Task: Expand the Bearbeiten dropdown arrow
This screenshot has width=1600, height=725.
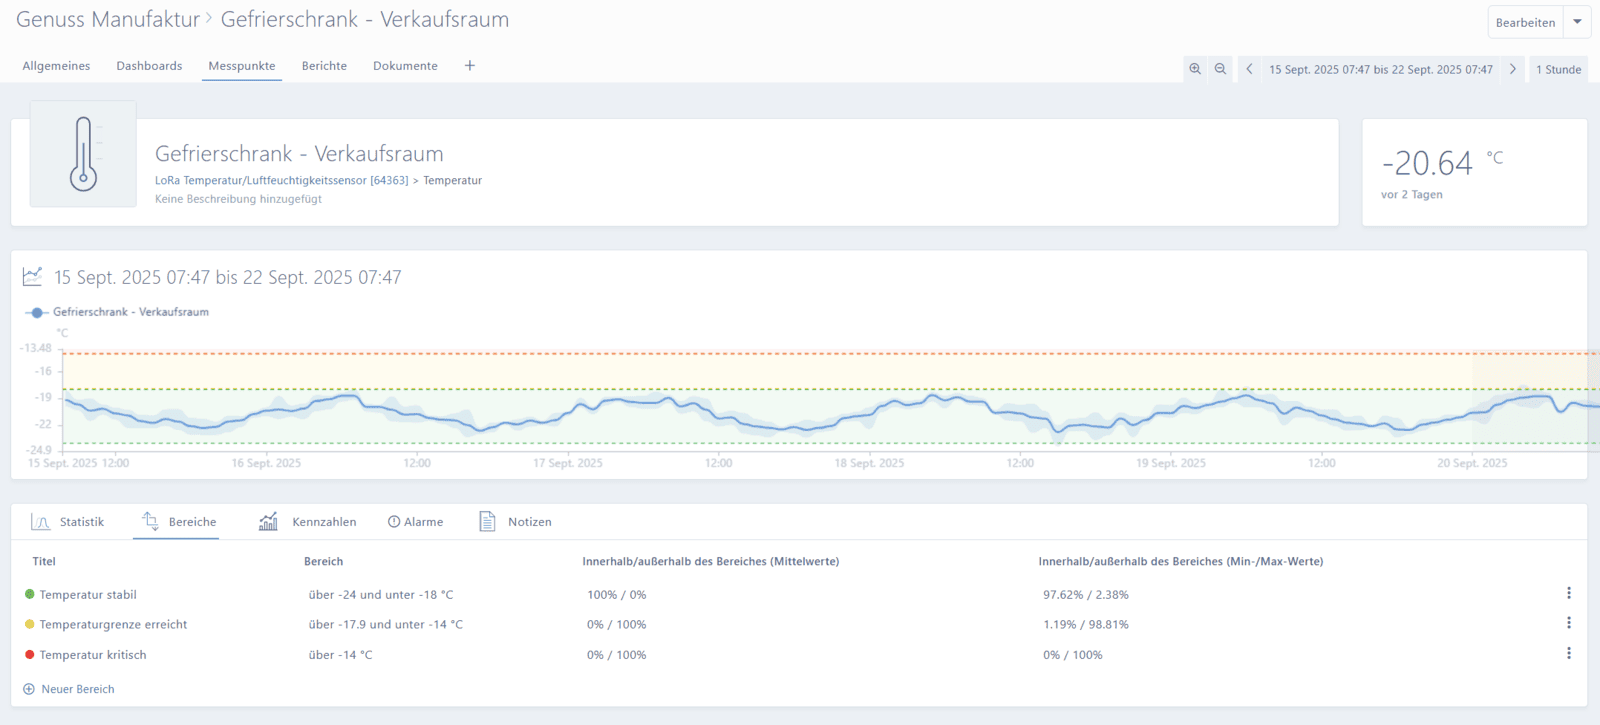Action: point(1577,22)
